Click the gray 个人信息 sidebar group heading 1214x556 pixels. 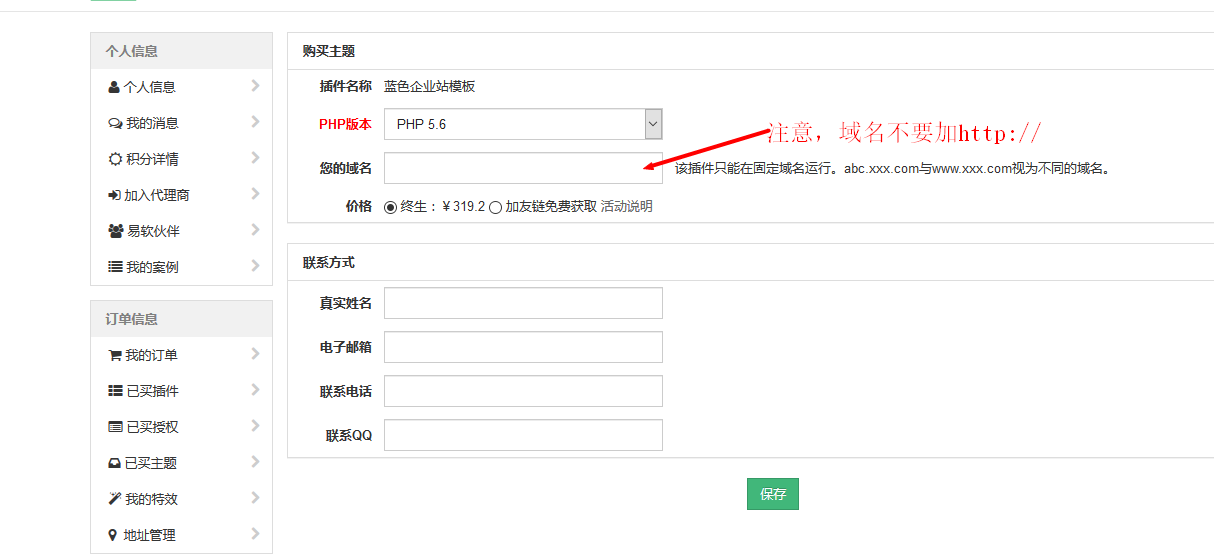tap(132, 51)
